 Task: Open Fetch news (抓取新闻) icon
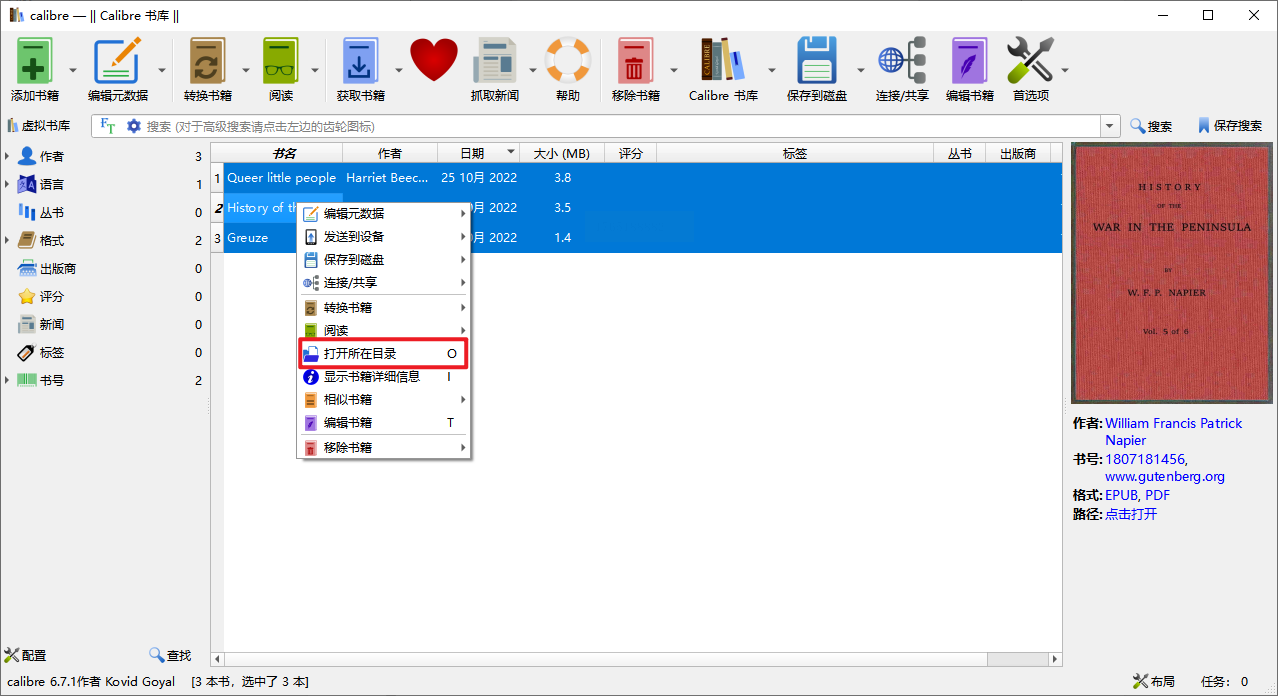click(495, 62)
